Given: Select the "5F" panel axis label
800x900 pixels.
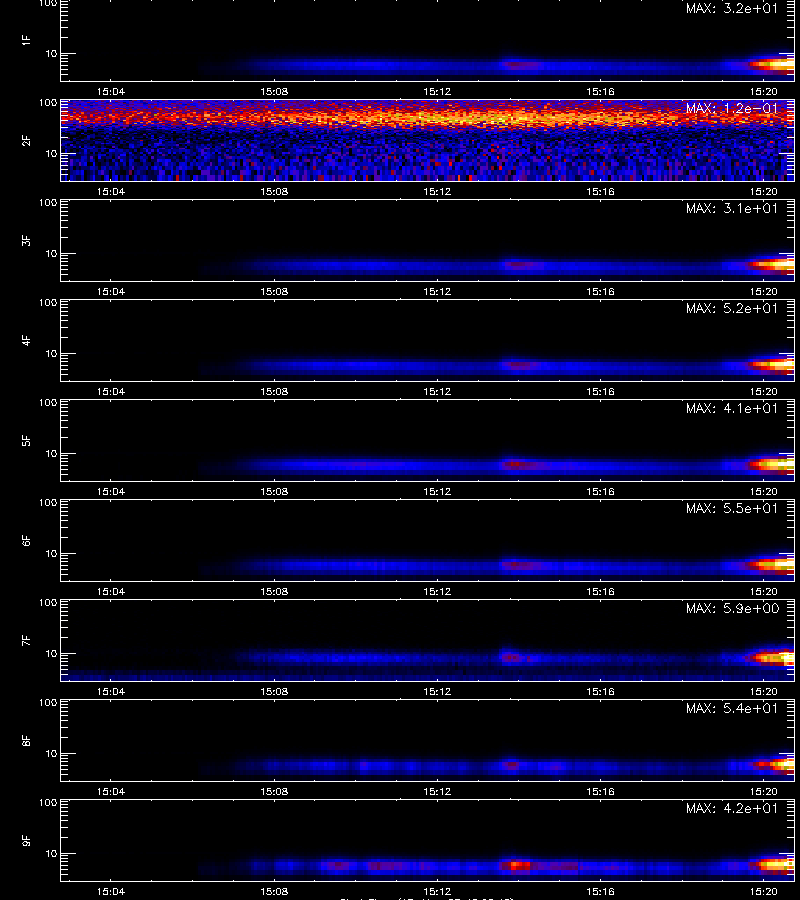Looking at the screenshot, I should (26, 440).
